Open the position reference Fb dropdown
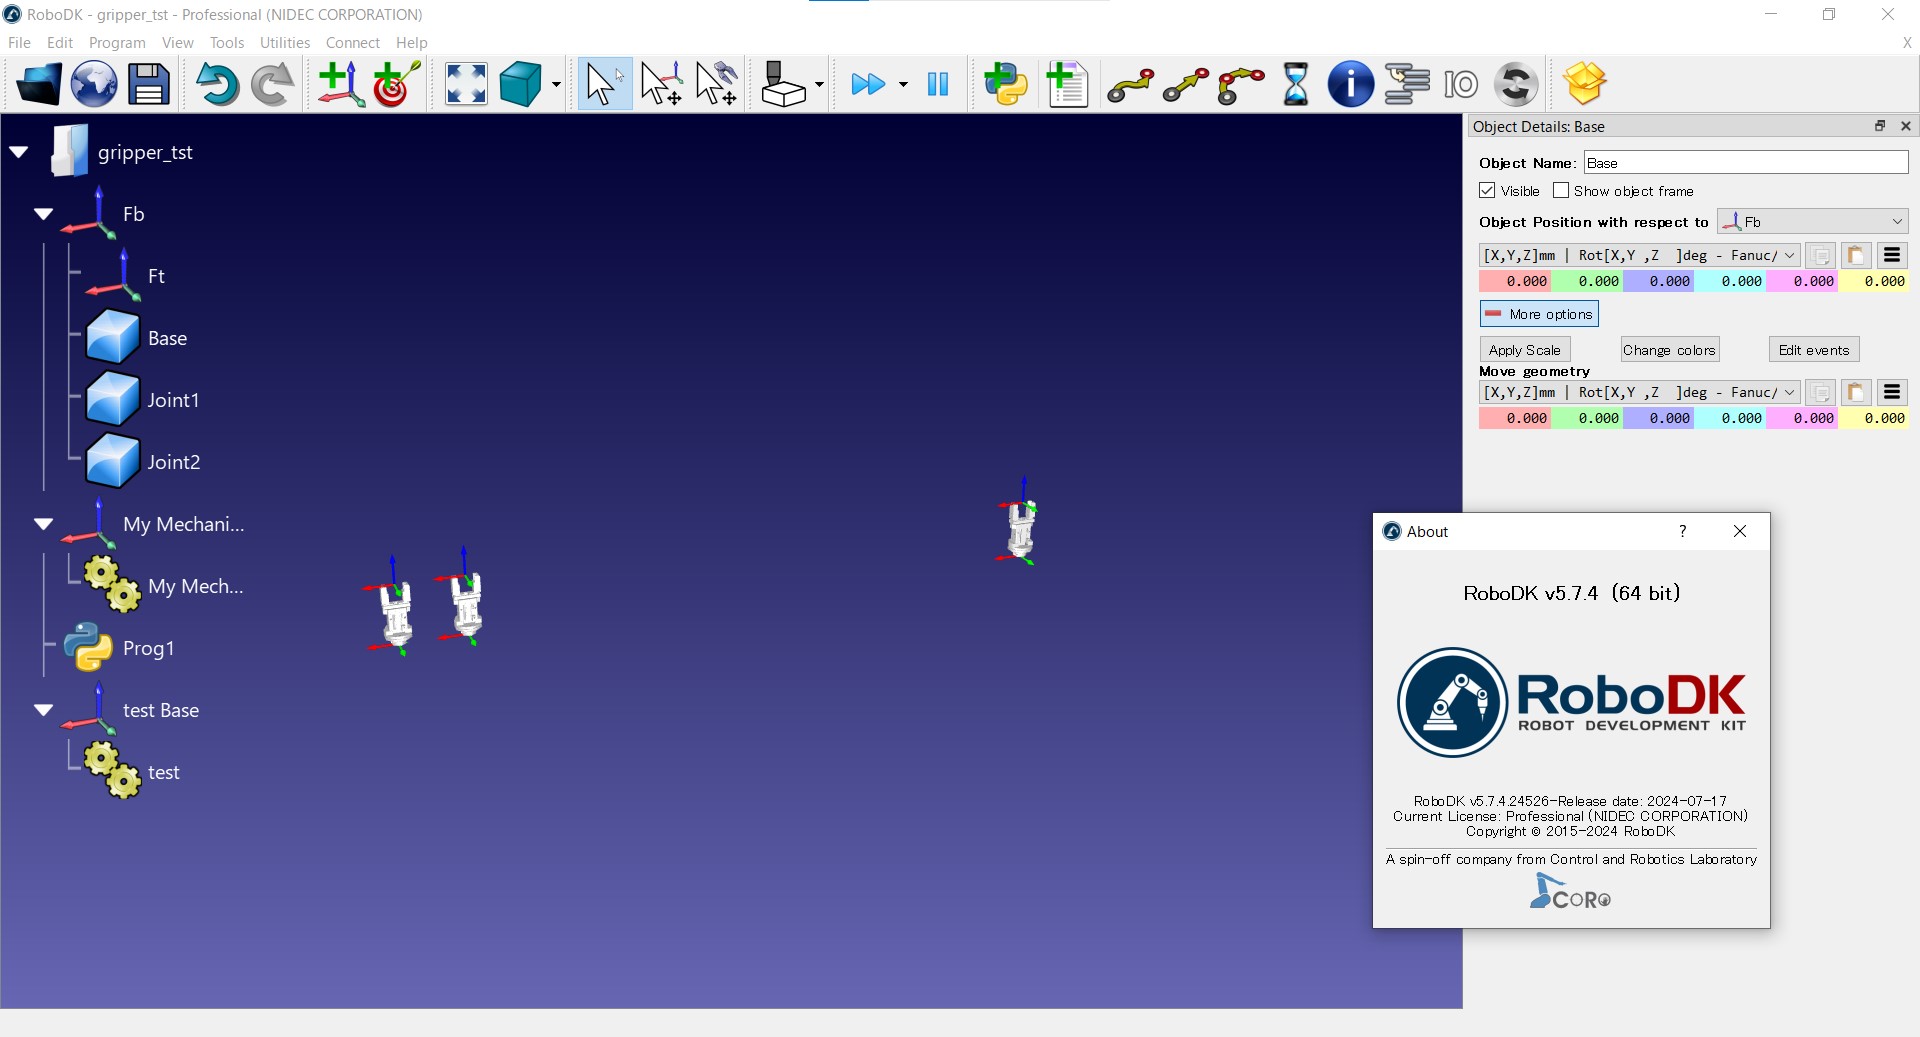The height and width of the screenshot is (1037, 1920). (1812, 222)
